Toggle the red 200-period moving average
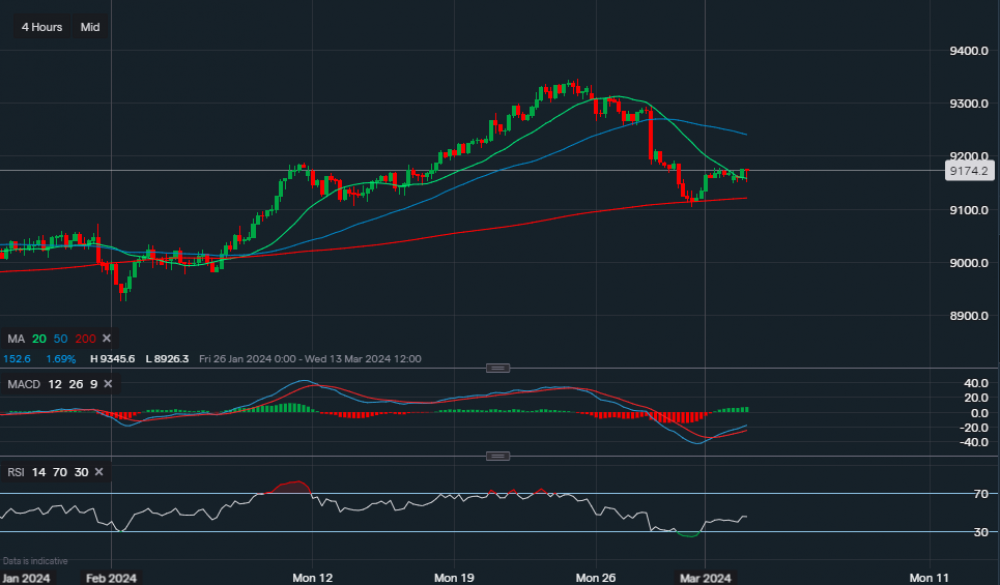The height and width of the screenshot is (585, 1000). (84, 338)
